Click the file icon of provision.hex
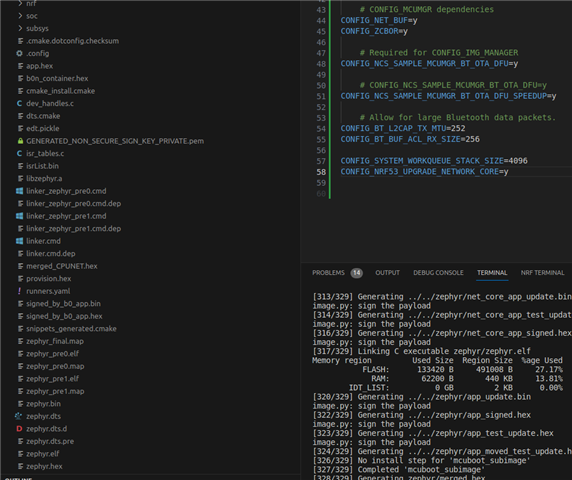 pos(20,278)
